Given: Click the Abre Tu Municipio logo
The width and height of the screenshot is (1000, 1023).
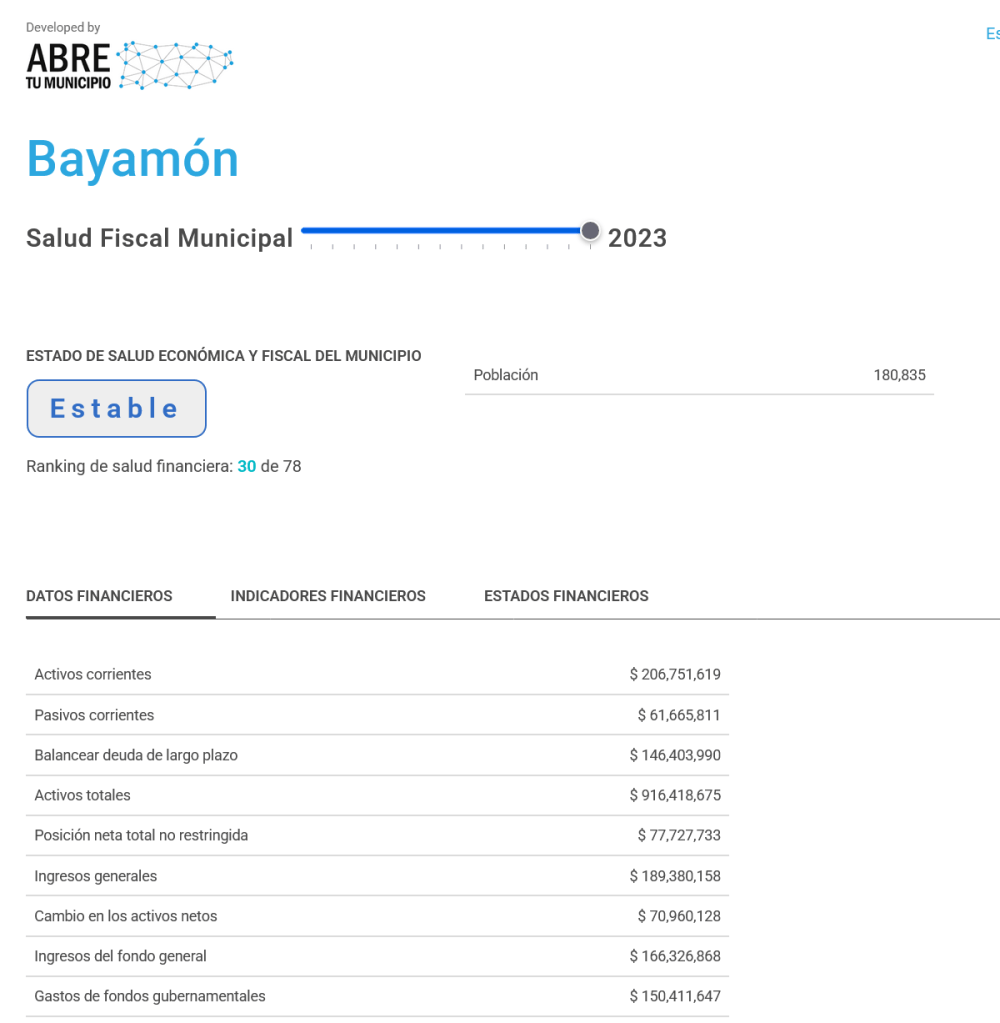Looking at the screenshot, I should point(130,66).
